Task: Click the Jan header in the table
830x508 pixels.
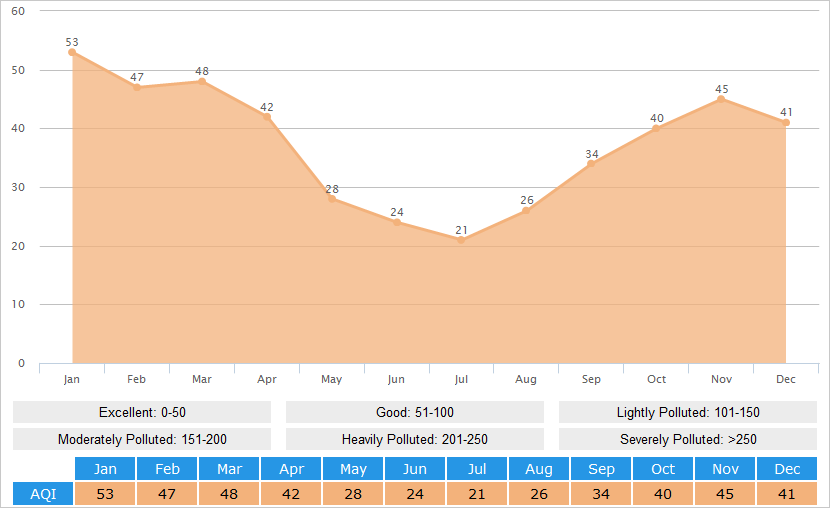Action: coord(105,469)
